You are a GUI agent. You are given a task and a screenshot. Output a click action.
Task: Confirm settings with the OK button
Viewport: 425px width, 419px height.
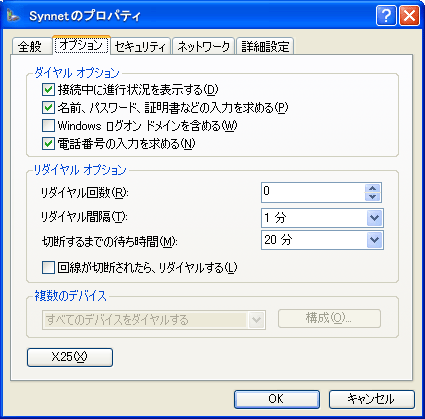[x=277, y=399]
